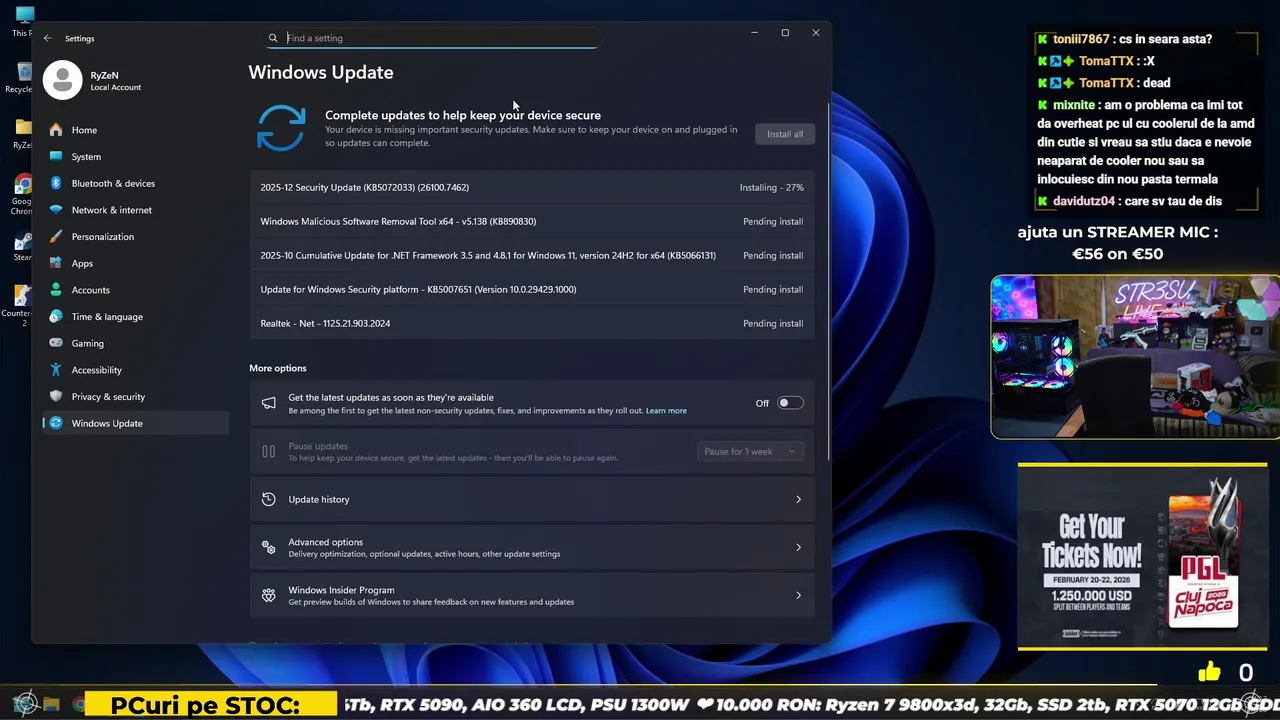Open the Pause for 1 week dropdown

click(750, 451)
